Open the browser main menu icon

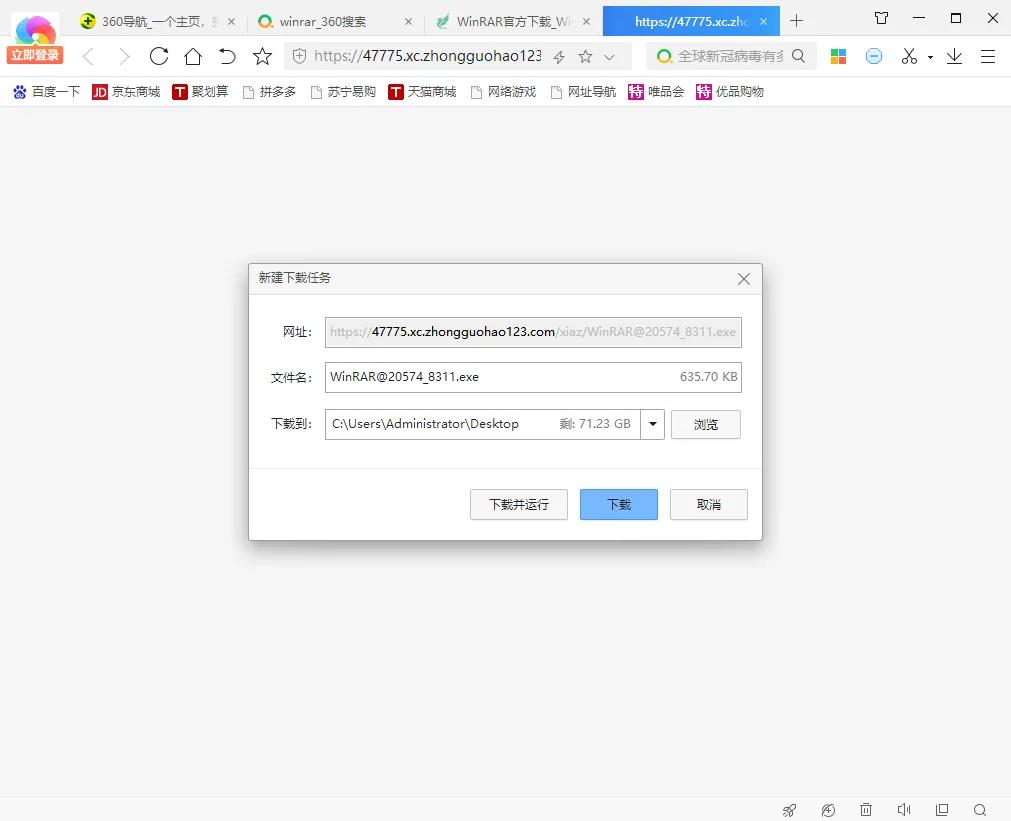988,57
